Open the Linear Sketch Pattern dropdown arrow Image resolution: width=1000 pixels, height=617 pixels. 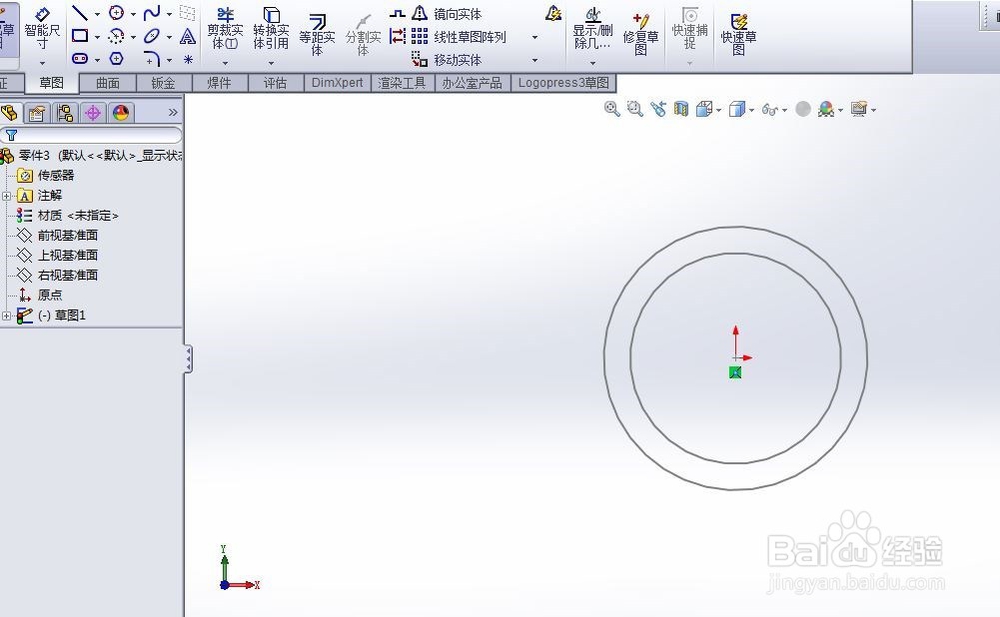pos(534,37)
